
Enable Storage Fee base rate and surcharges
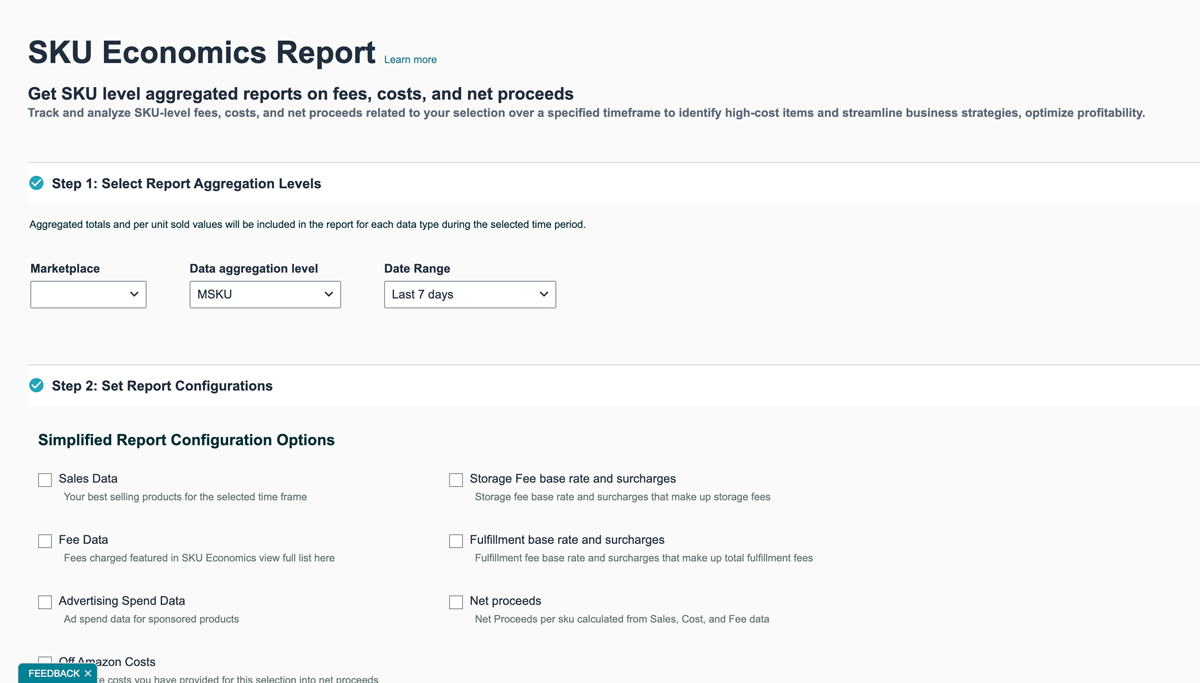click(x=455, y=479)
